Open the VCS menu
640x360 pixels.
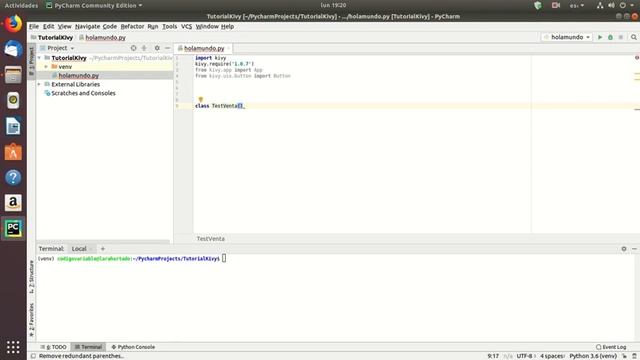point(187,26)
